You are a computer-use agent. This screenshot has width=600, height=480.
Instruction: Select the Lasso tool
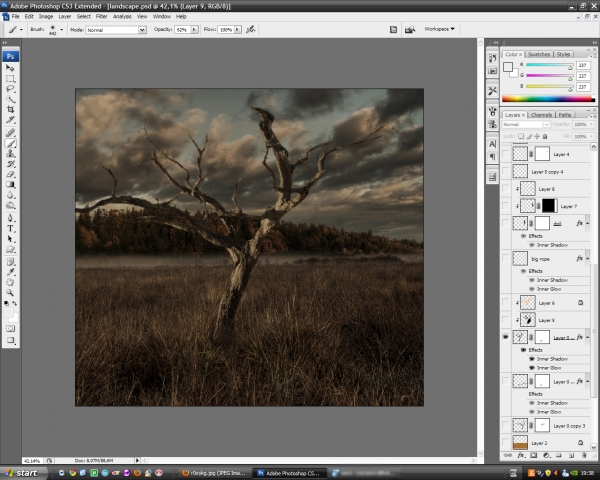tap(10, 89)
